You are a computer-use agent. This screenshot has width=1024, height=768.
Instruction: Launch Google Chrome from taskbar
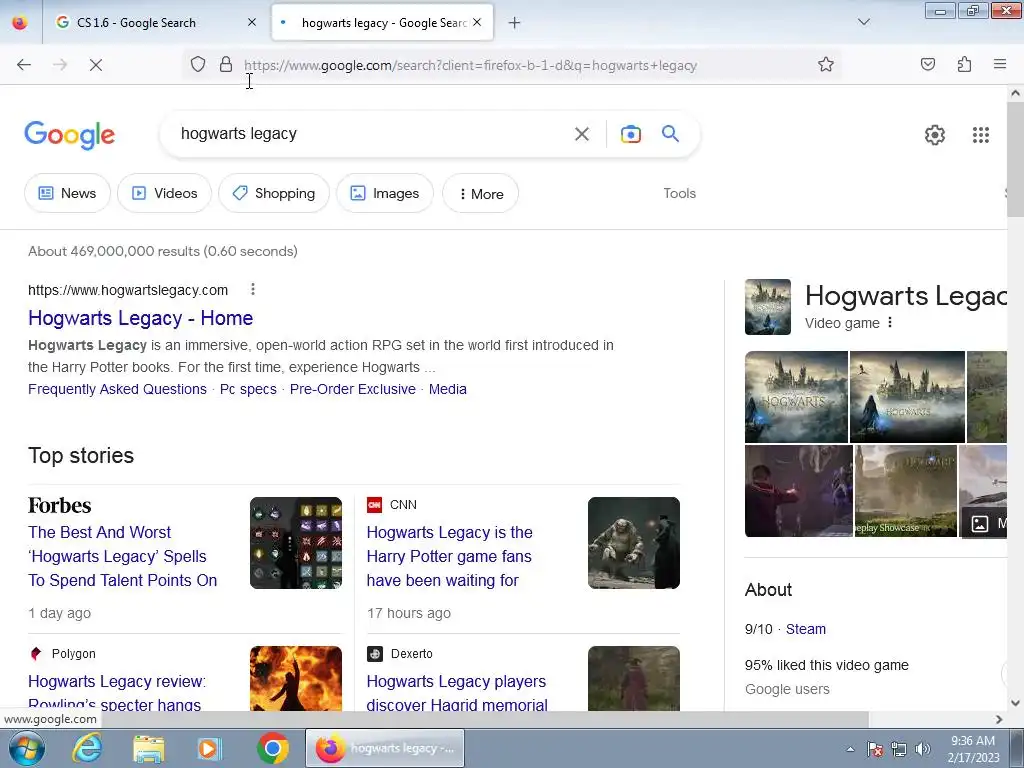point(273,748)
